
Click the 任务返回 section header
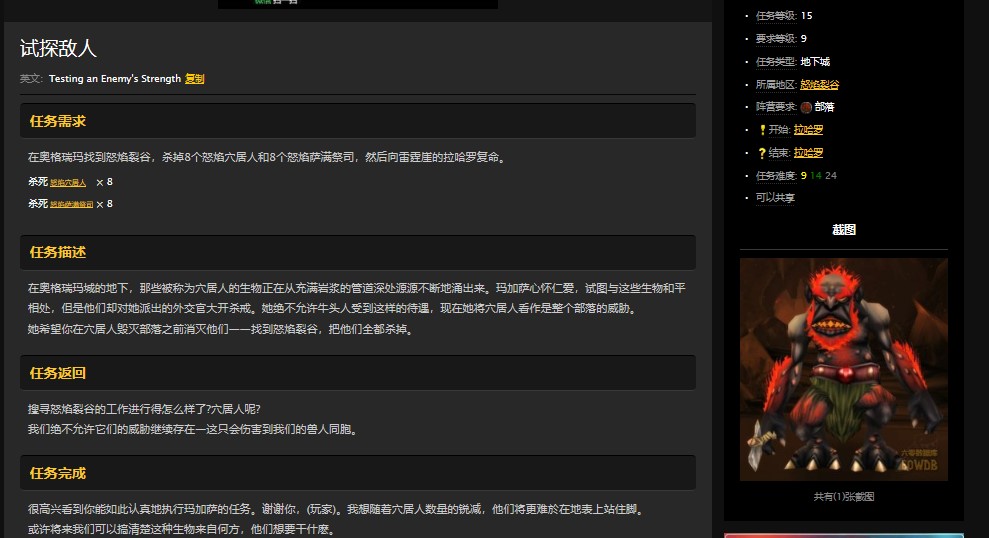(x=58, y=373)
